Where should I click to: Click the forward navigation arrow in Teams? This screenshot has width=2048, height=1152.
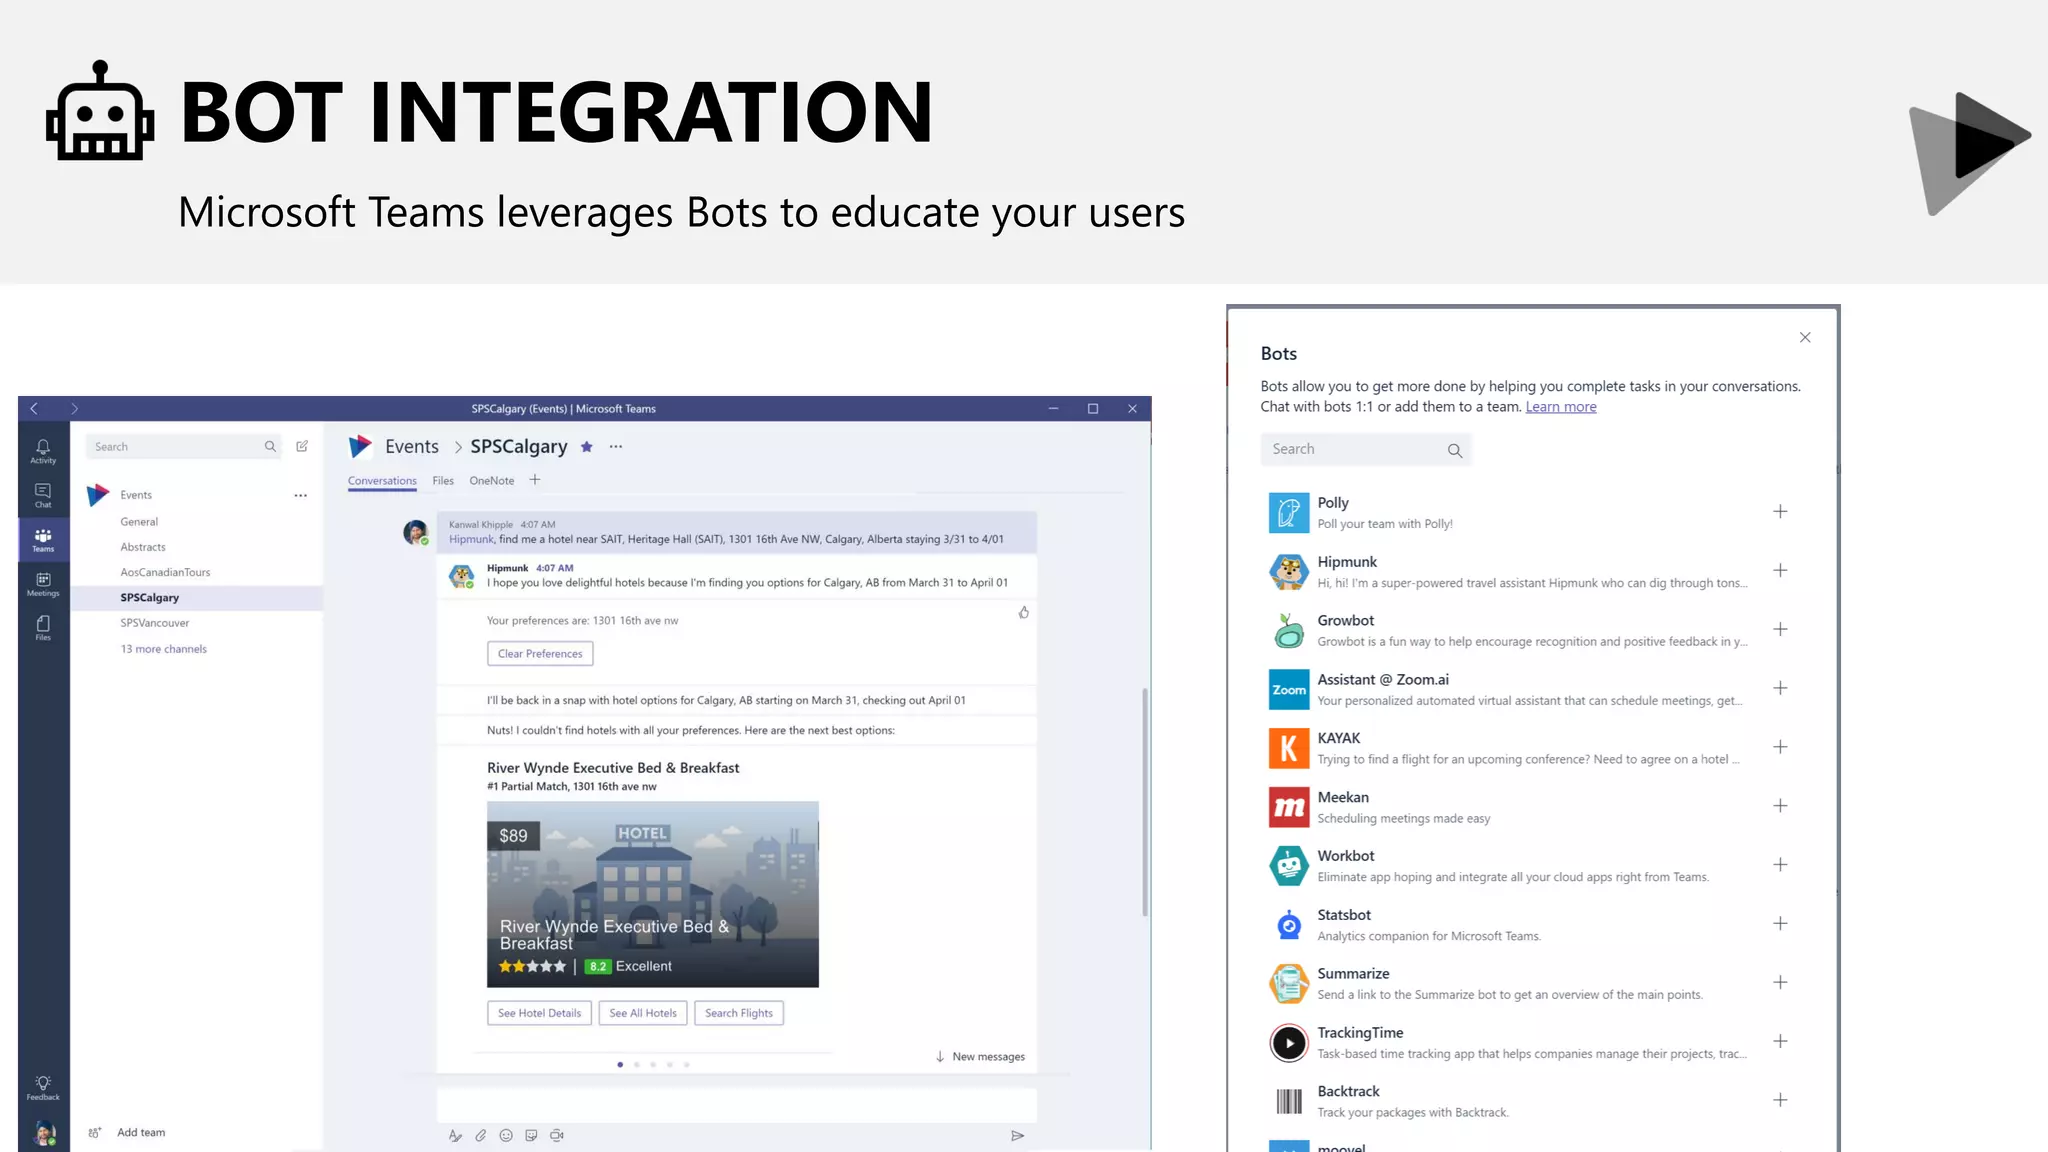click(x=74, y=408)
